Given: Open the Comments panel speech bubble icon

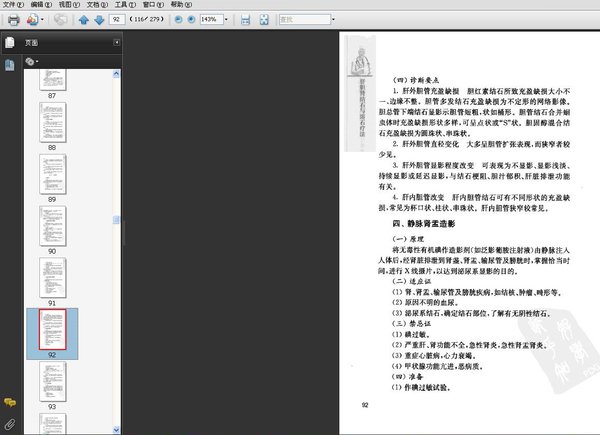Looking at the screenshot, I should 10,402.
